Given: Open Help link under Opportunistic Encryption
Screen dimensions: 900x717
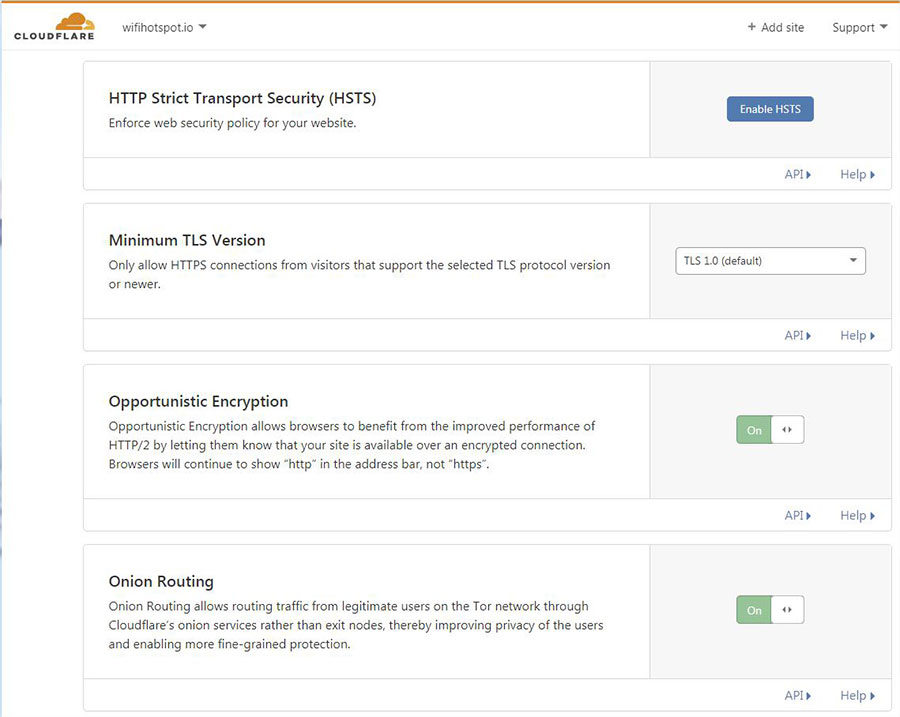Looking at the screenshot, I should pos(857,515).
